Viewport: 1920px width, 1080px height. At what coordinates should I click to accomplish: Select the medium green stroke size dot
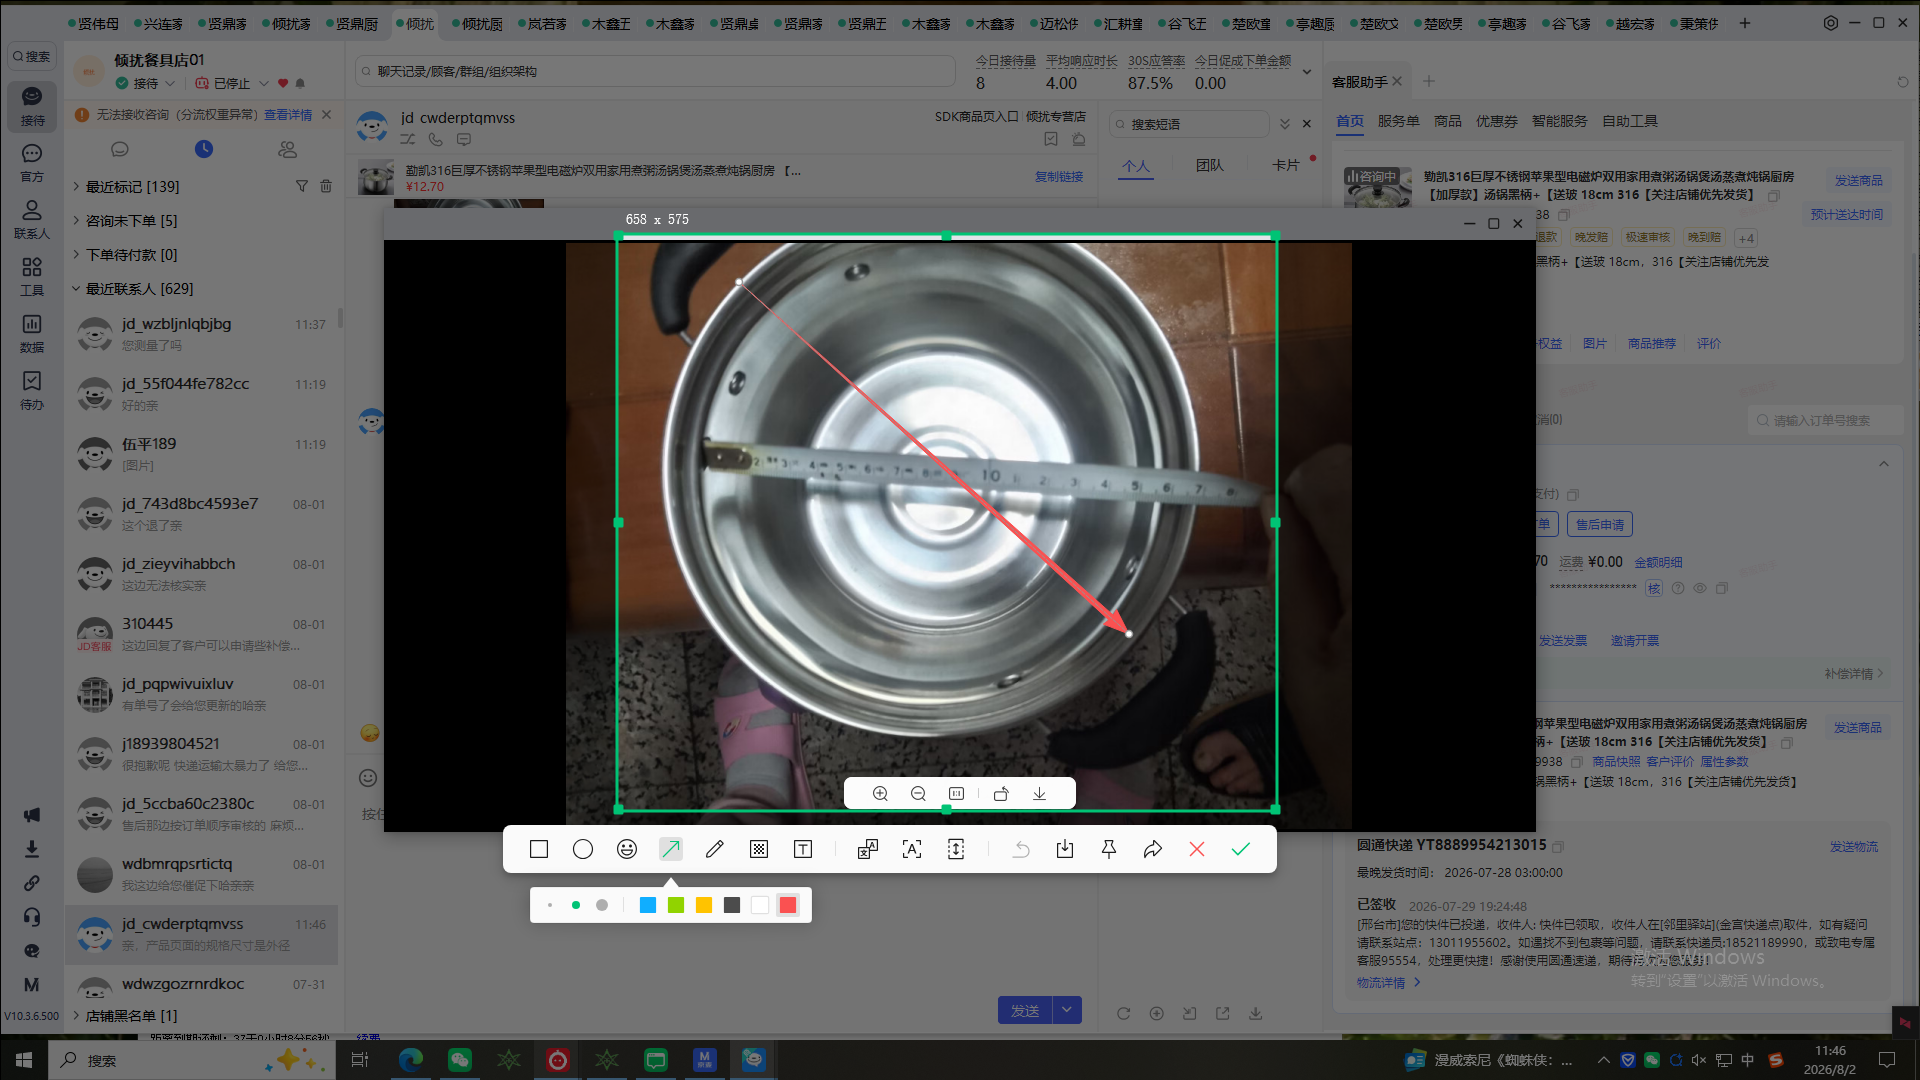(576, 905)
